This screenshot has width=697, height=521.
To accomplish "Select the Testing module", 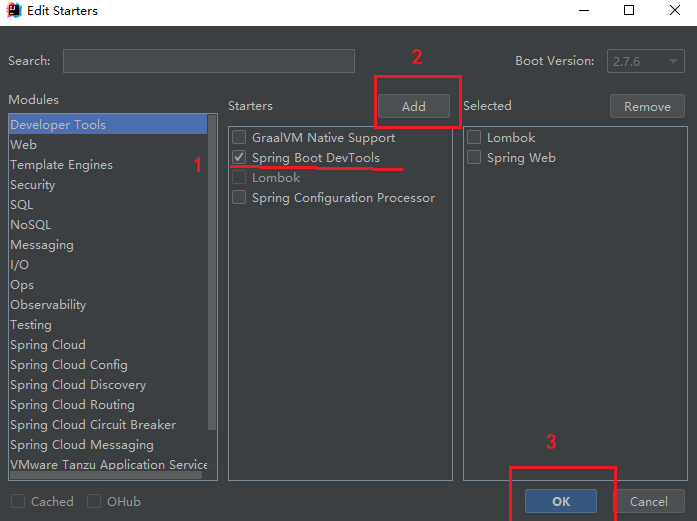I will pyautogui.click(x=108, y=325).
